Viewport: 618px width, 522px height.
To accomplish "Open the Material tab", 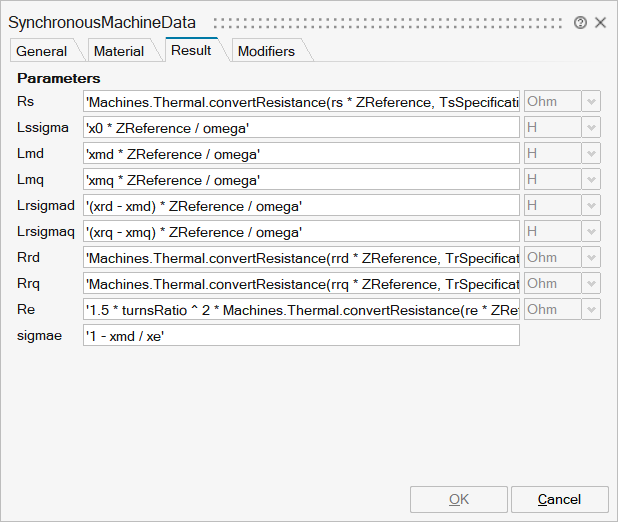I will (118, 51).
